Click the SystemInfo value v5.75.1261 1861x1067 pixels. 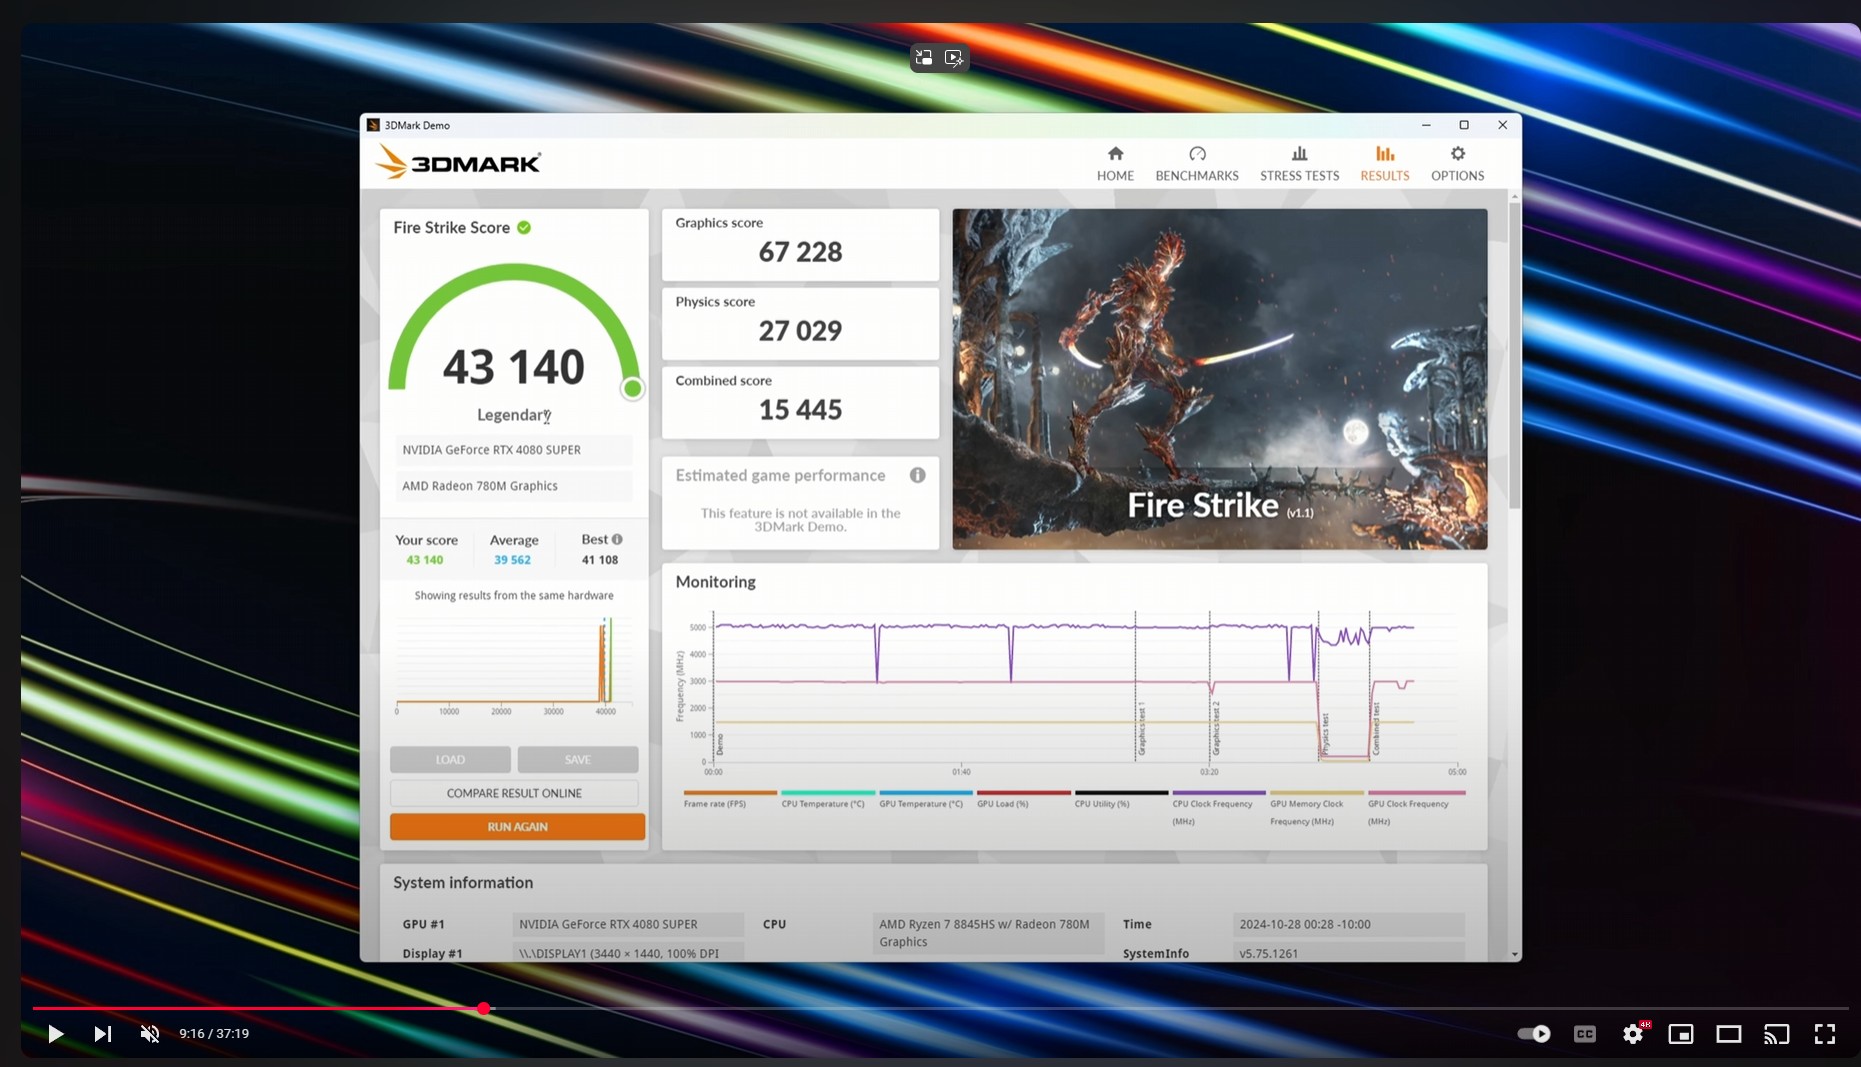1349,953
